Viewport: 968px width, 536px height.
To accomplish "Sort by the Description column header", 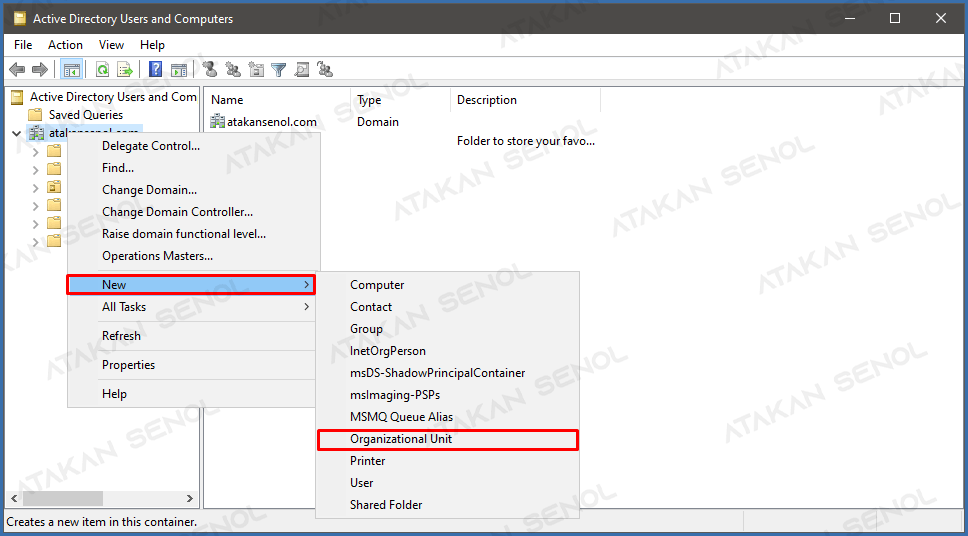I will coord(525,100).
